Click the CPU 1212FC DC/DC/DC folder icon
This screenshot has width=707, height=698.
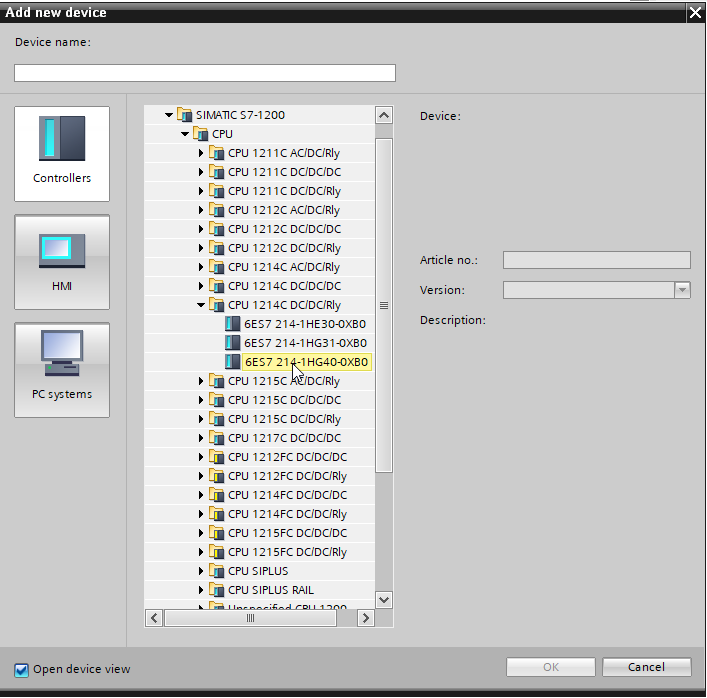(216, 457)
